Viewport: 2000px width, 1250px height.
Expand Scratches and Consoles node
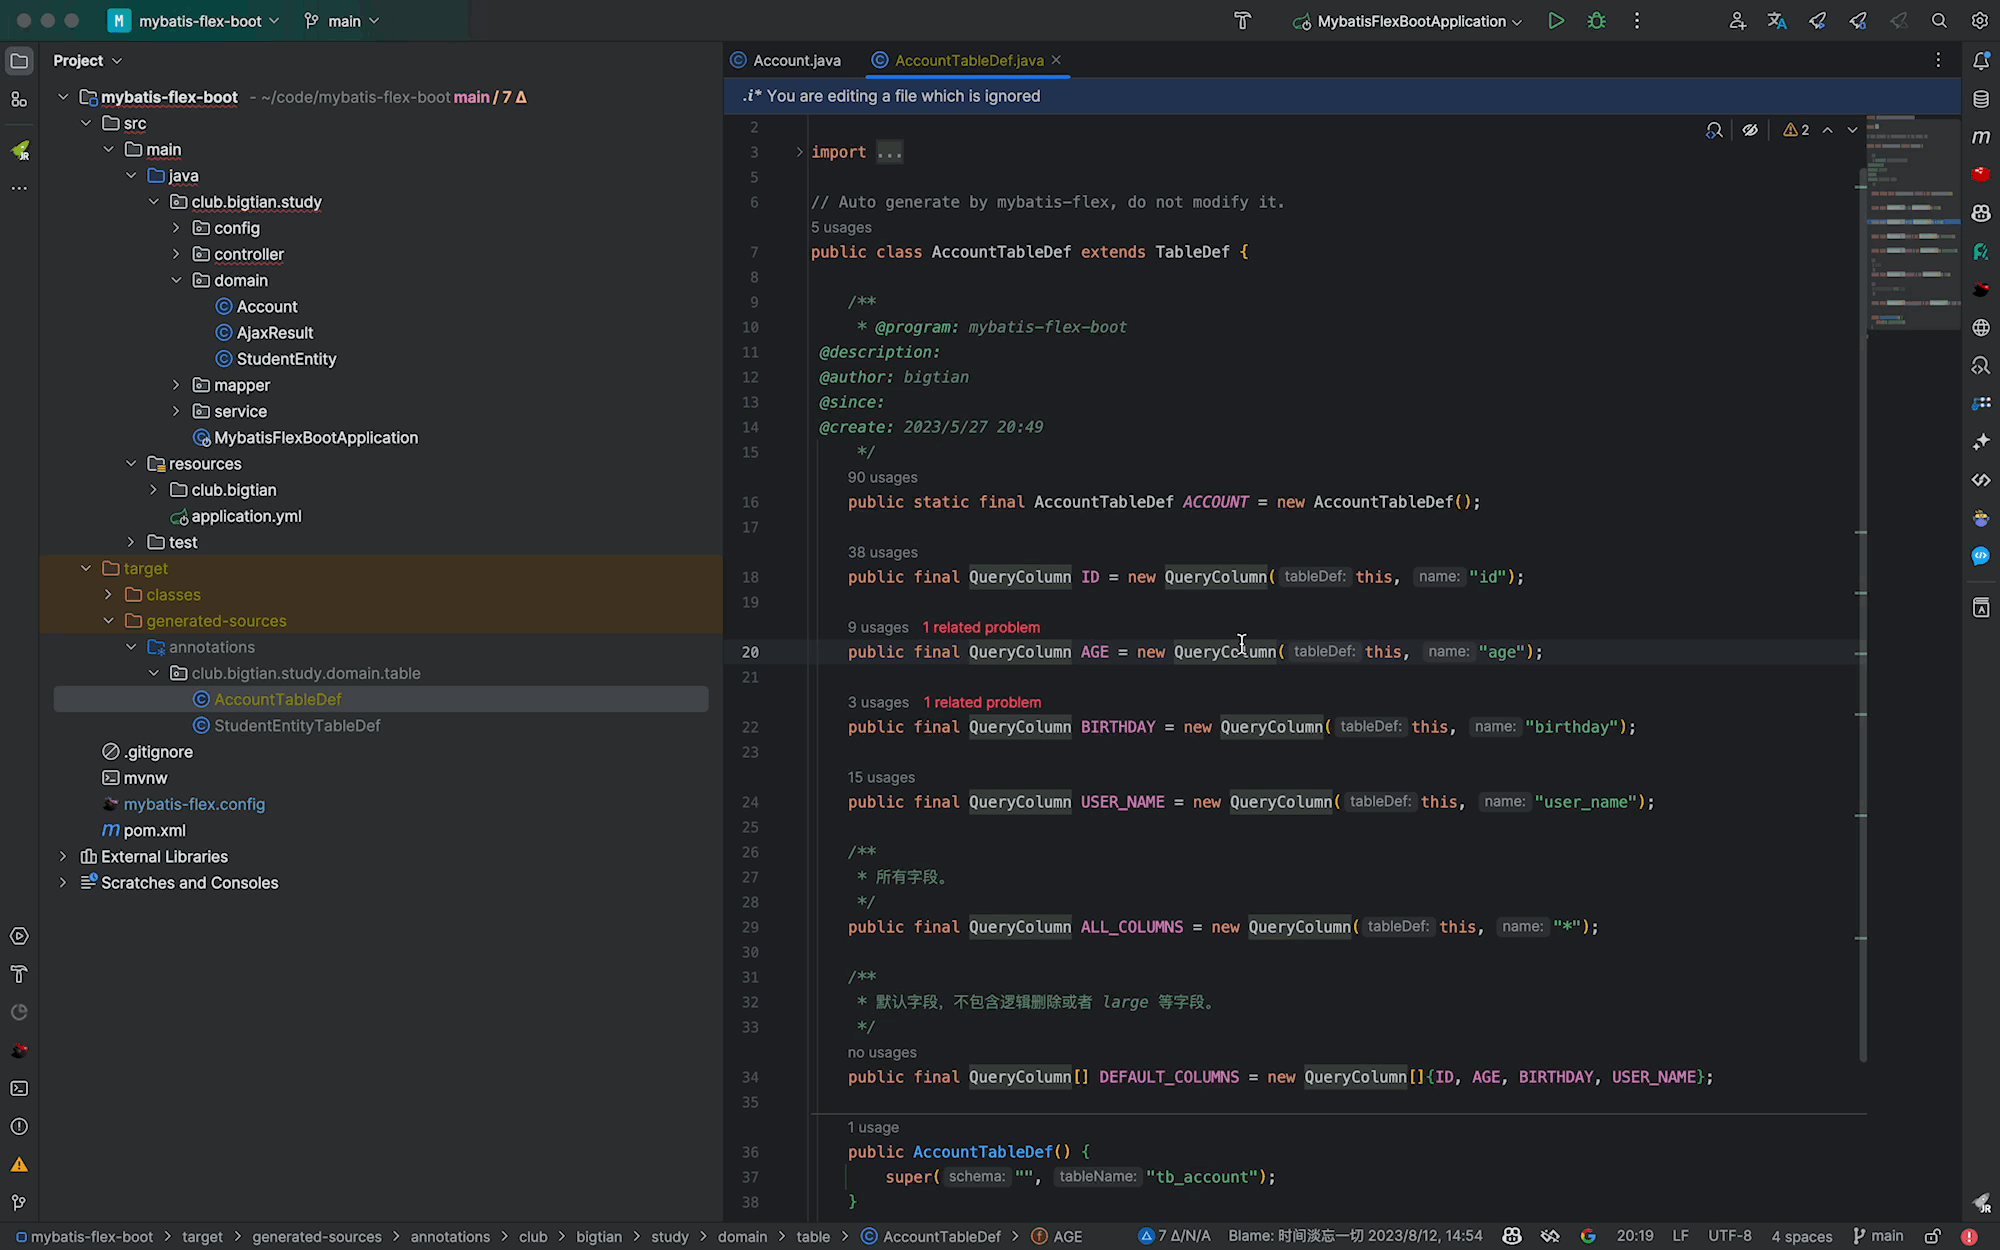[x=63, y=882]
